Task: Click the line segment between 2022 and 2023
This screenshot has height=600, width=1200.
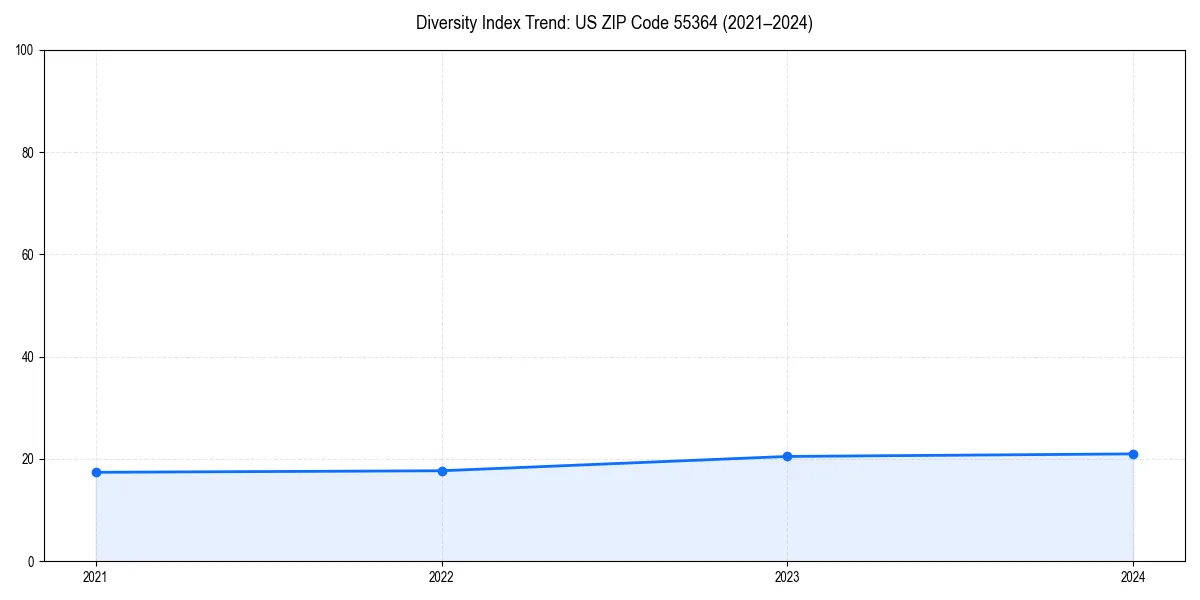Action: click(615, 462)
